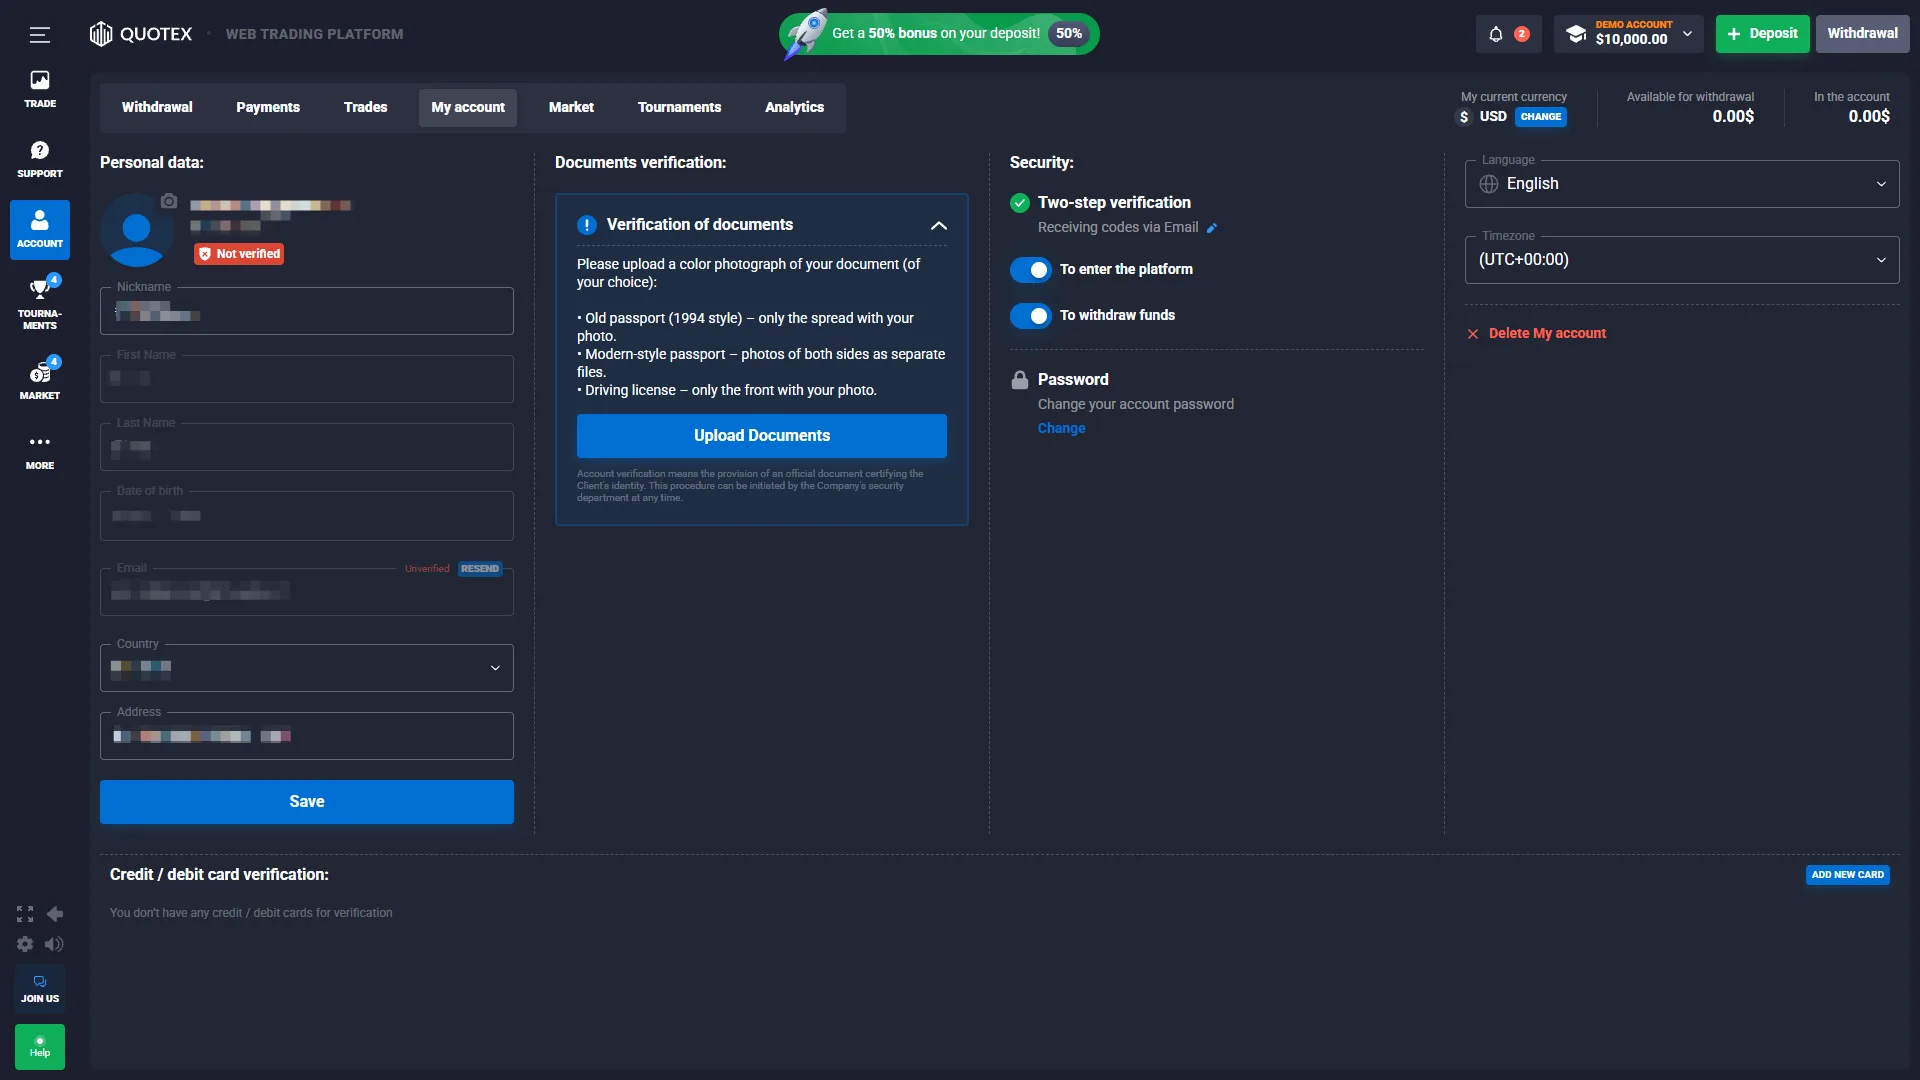The height and width of the screenshot is (1080, 1920).
Task: Open the Market sidebar icon
Action: click(40, 379)
